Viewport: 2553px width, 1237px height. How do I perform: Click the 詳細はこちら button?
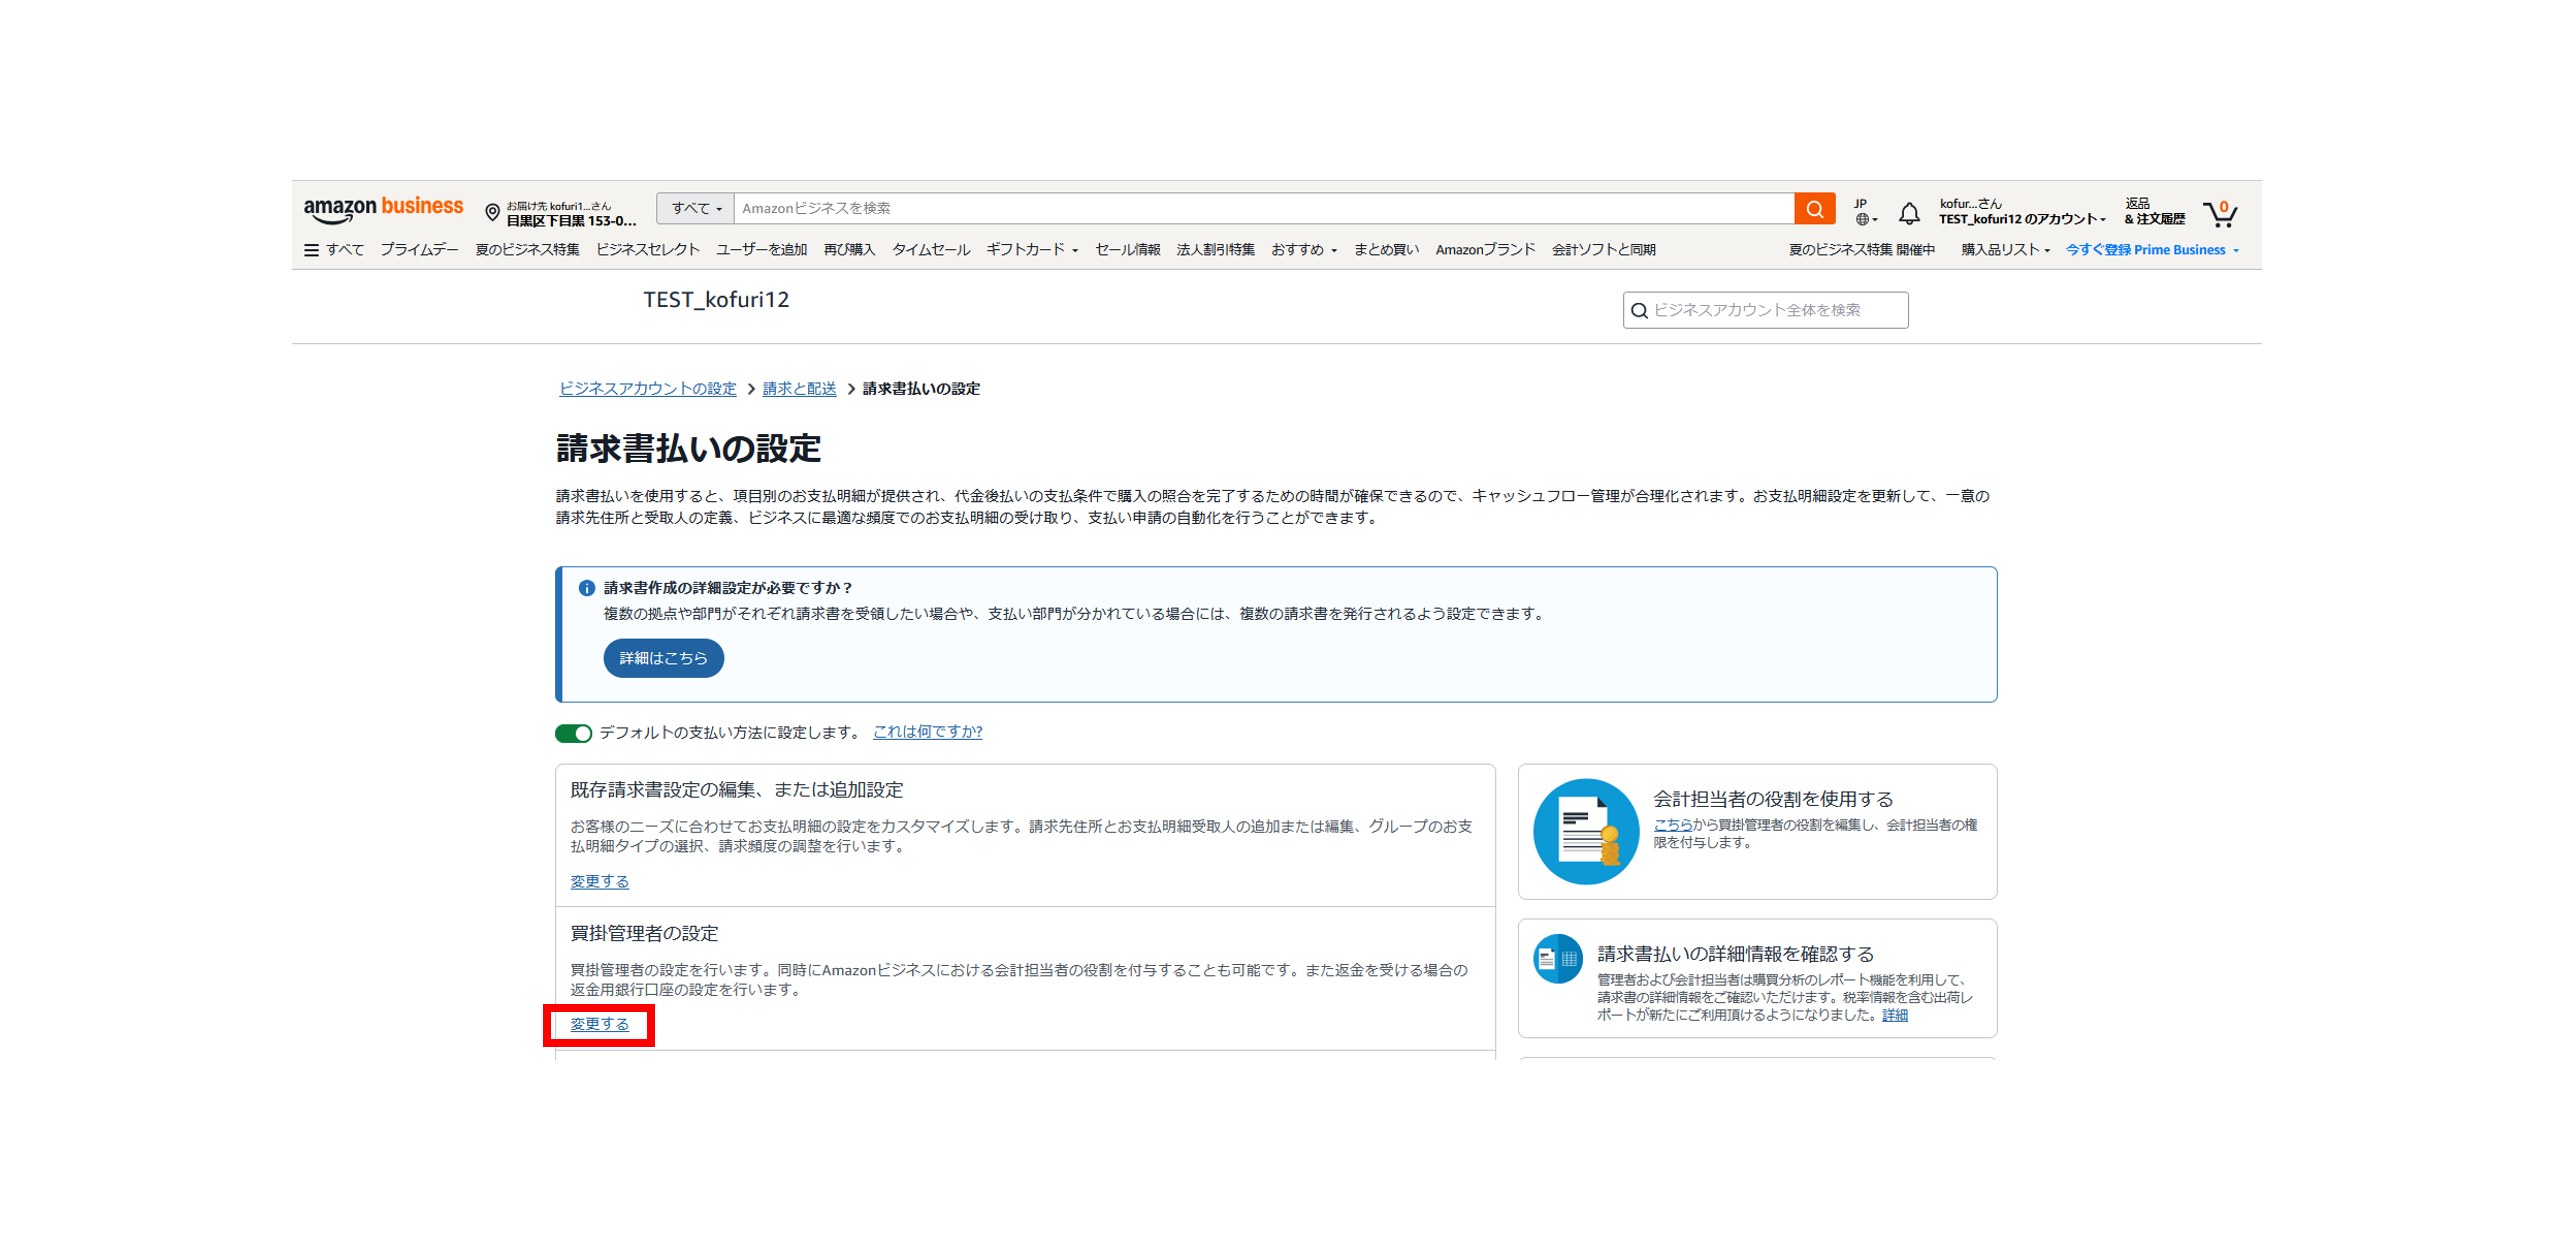(662, 657)
